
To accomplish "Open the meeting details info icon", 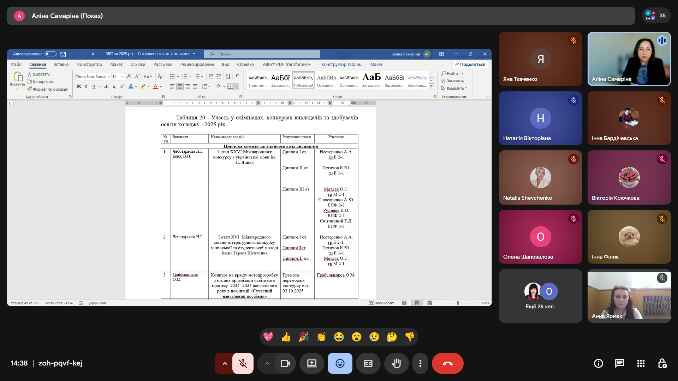I will tap(598, 364).
